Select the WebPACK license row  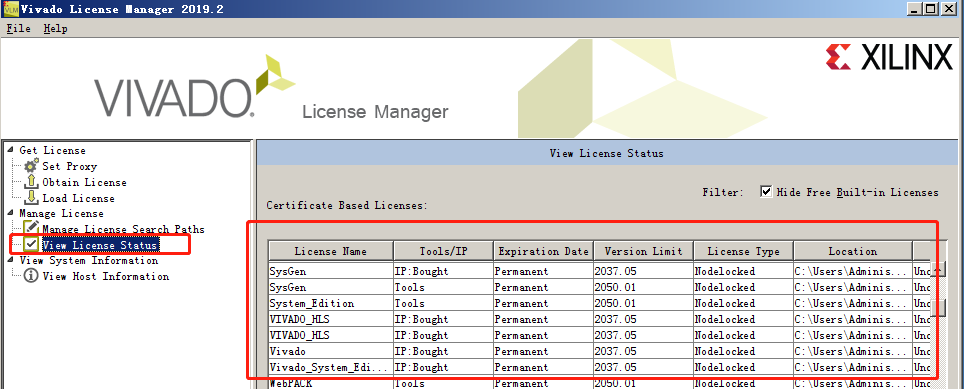coord(599,383)
